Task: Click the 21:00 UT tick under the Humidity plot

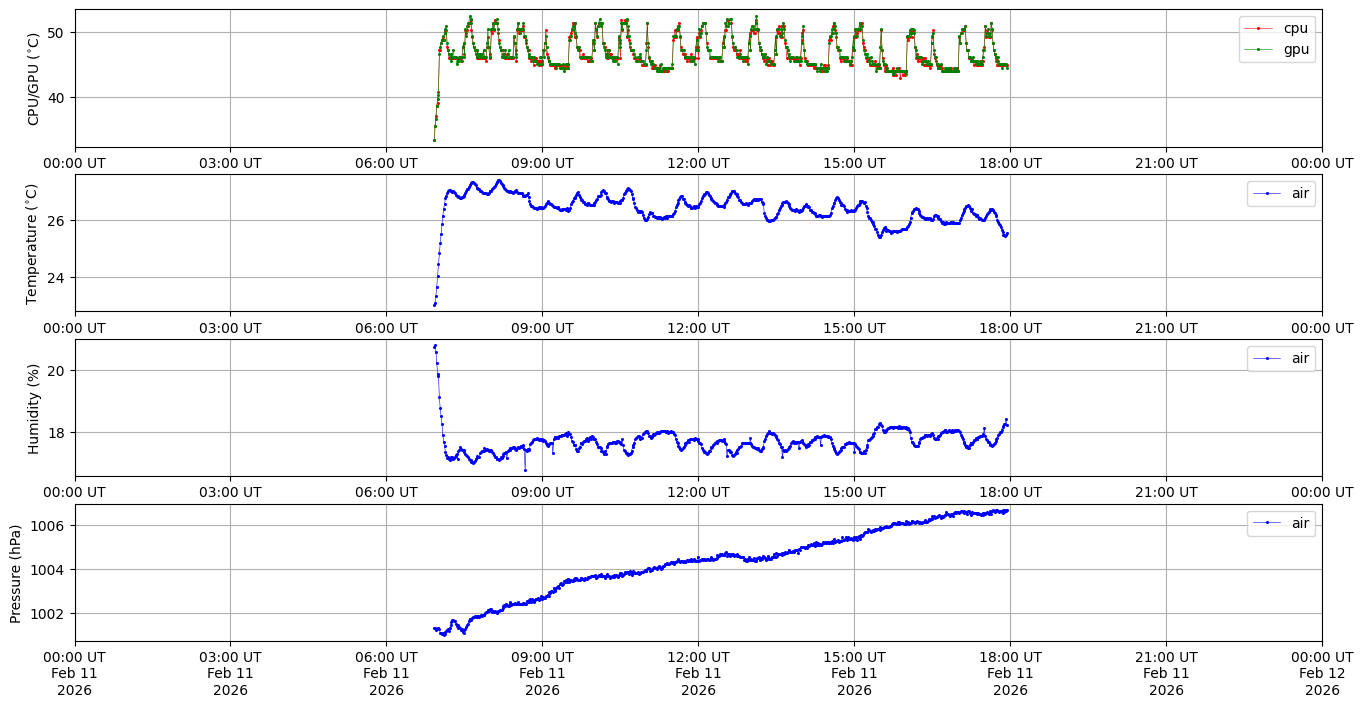Action: point(1166,491)
